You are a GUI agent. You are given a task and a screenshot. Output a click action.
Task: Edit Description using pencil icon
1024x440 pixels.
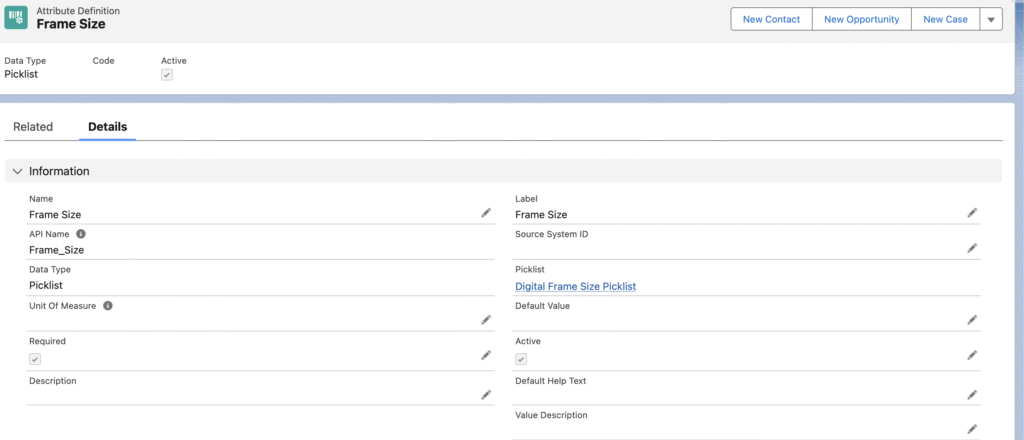pyautogui.click(x=486, y=395)
